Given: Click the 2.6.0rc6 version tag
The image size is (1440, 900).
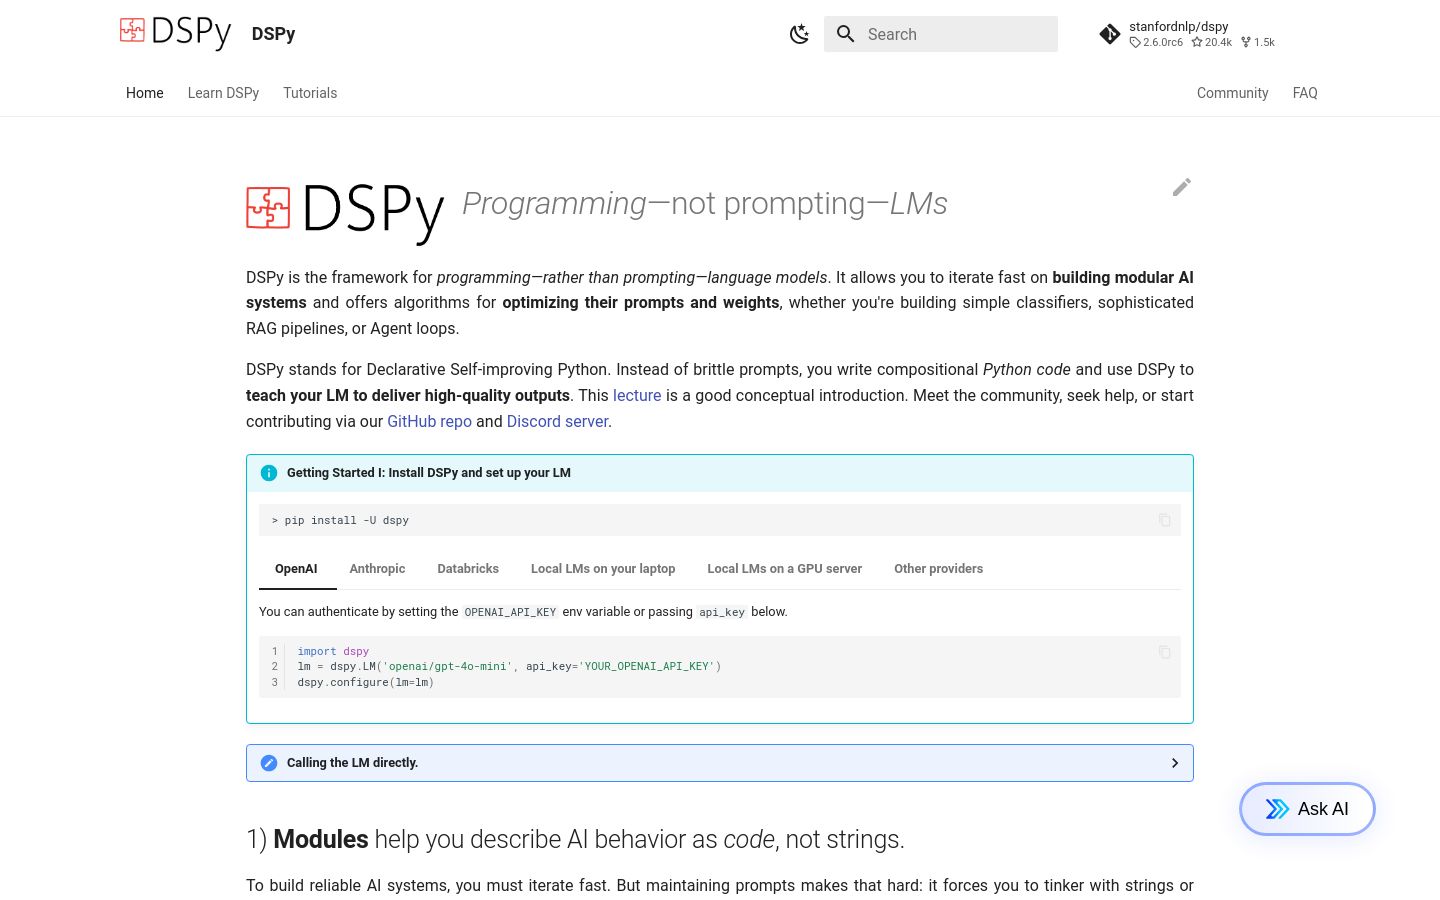Looking at the screenshot, I should (1156, 42).
